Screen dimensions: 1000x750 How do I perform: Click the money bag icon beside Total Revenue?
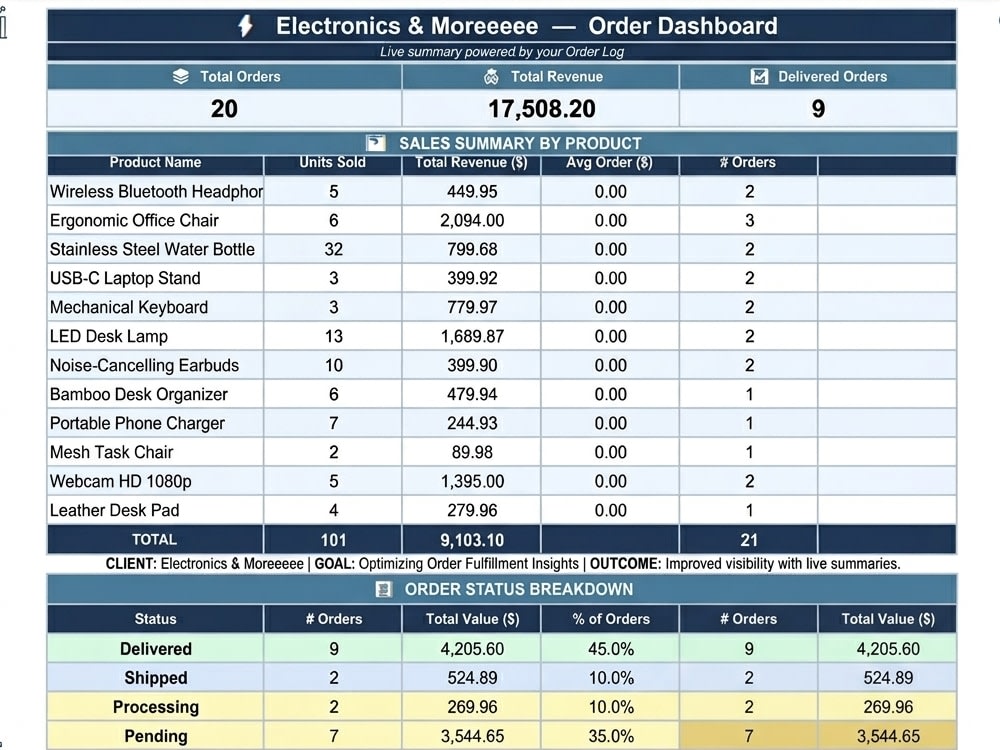coord(491,77)
